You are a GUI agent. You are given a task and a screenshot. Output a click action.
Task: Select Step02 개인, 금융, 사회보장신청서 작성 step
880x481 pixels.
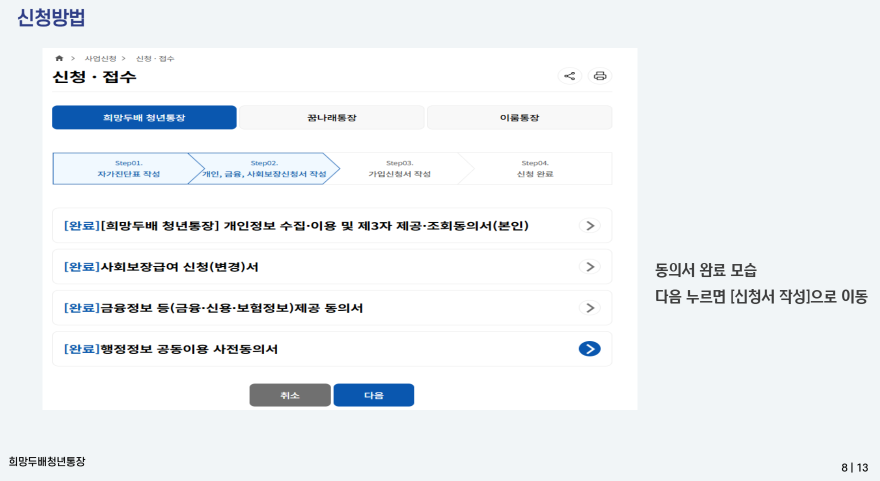pos(264,168)
